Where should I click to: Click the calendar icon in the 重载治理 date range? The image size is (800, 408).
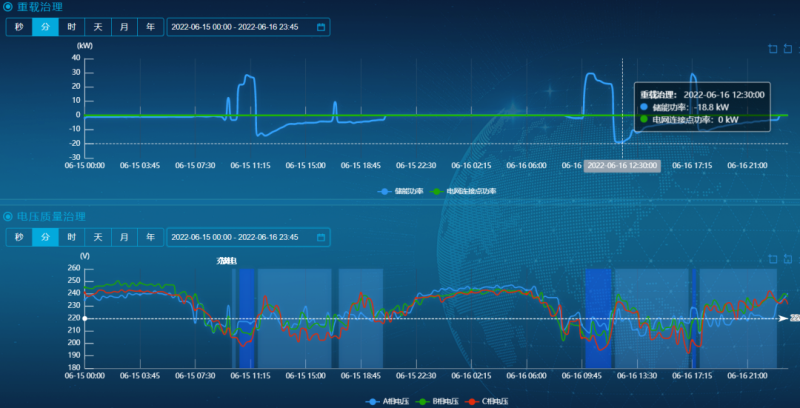point(321,27)
